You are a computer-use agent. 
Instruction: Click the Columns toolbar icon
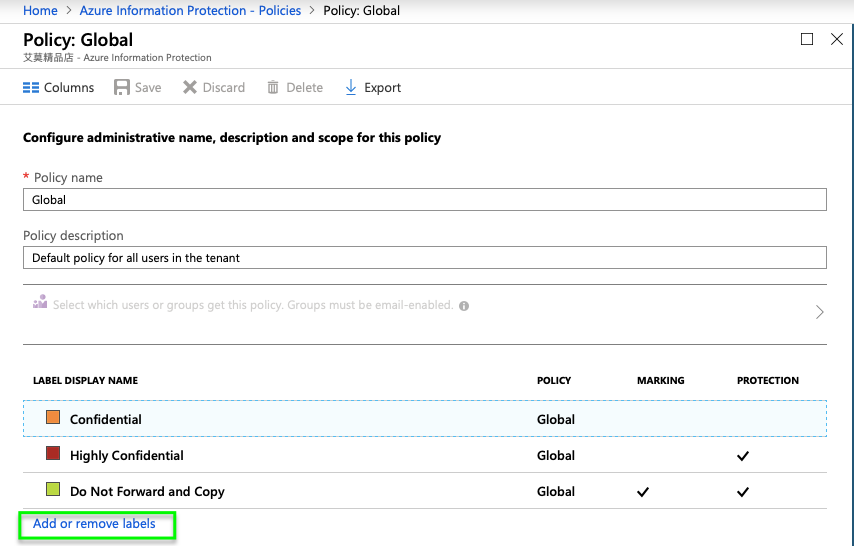(31, 88)
